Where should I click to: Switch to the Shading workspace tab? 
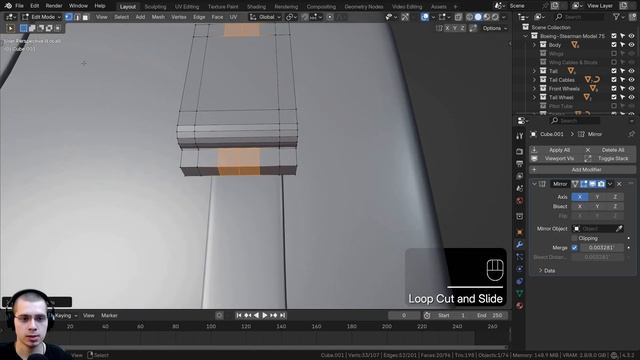tap(256, 7)
